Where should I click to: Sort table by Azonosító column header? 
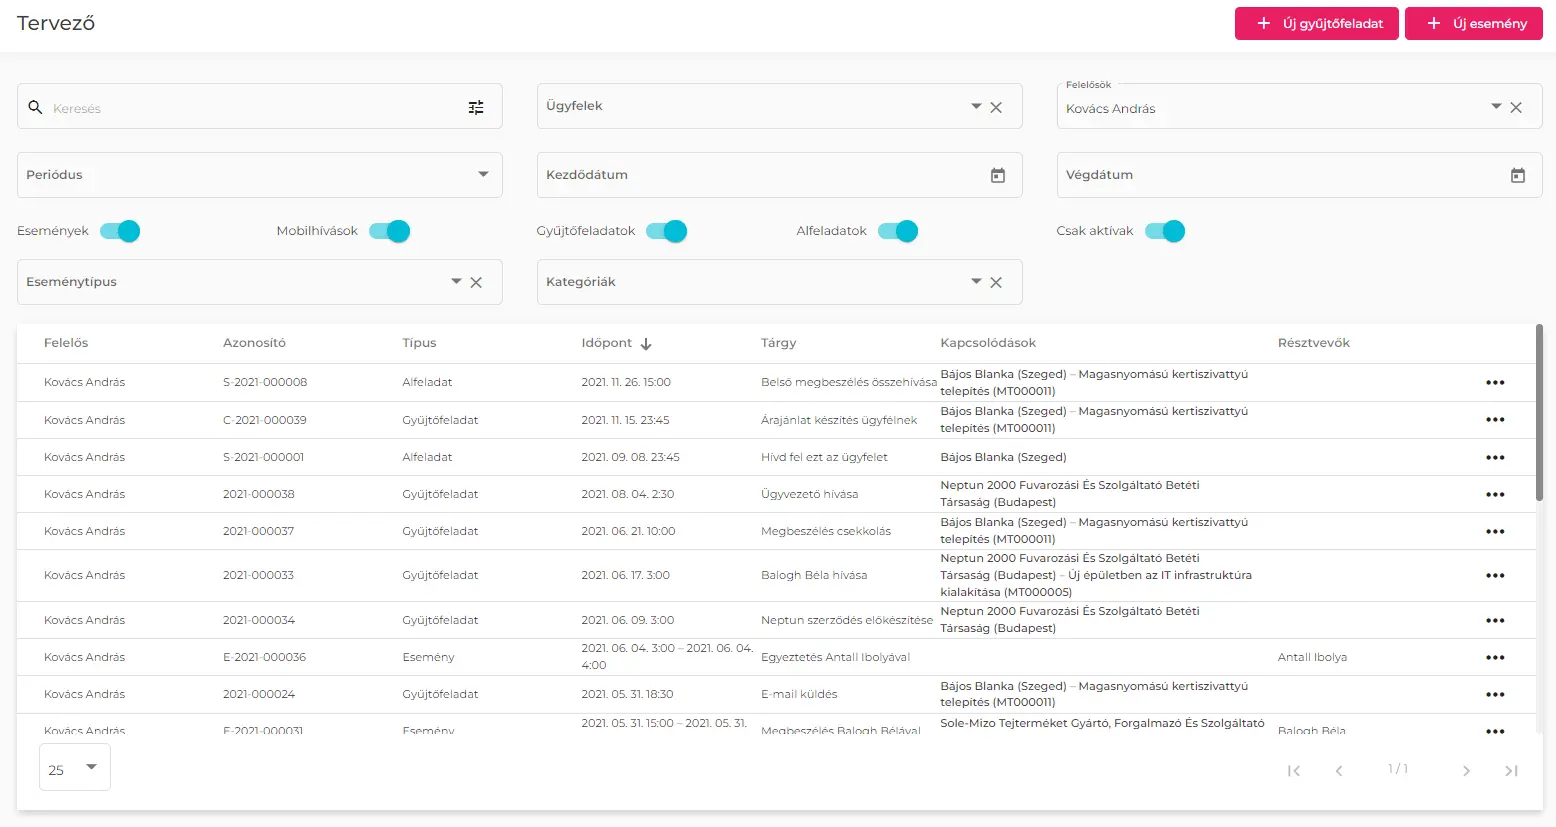point(254,343)
